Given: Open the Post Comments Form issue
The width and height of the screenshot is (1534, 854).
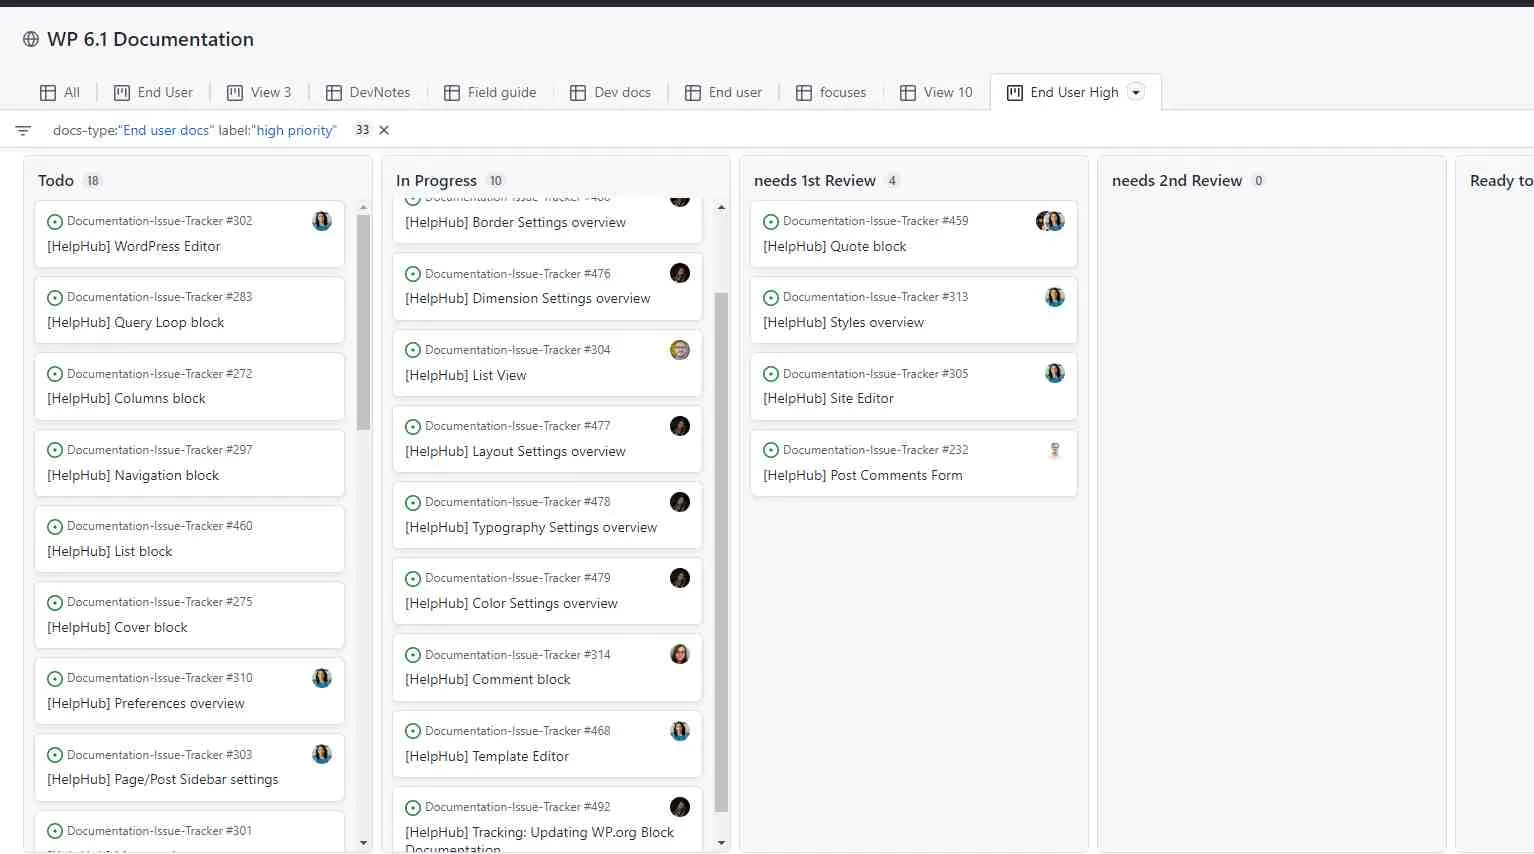Looking at the screenshot, I should click(863, 475).
